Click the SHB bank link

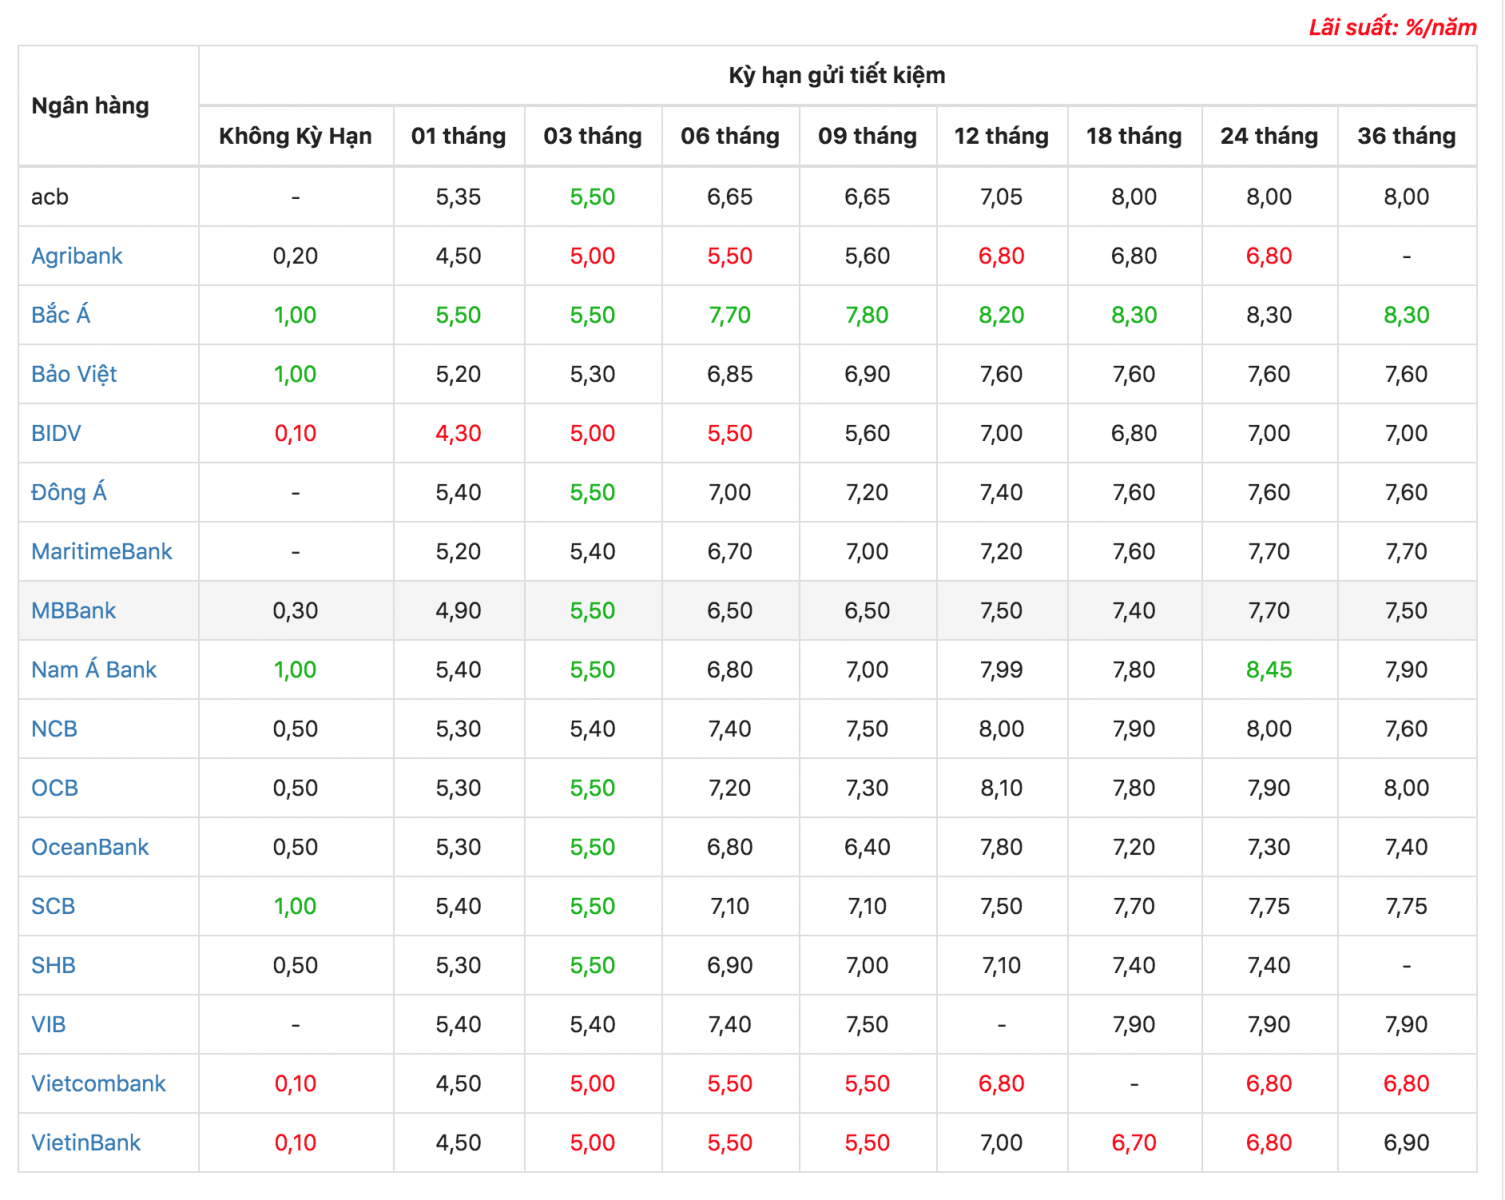[x=53, y=965]
